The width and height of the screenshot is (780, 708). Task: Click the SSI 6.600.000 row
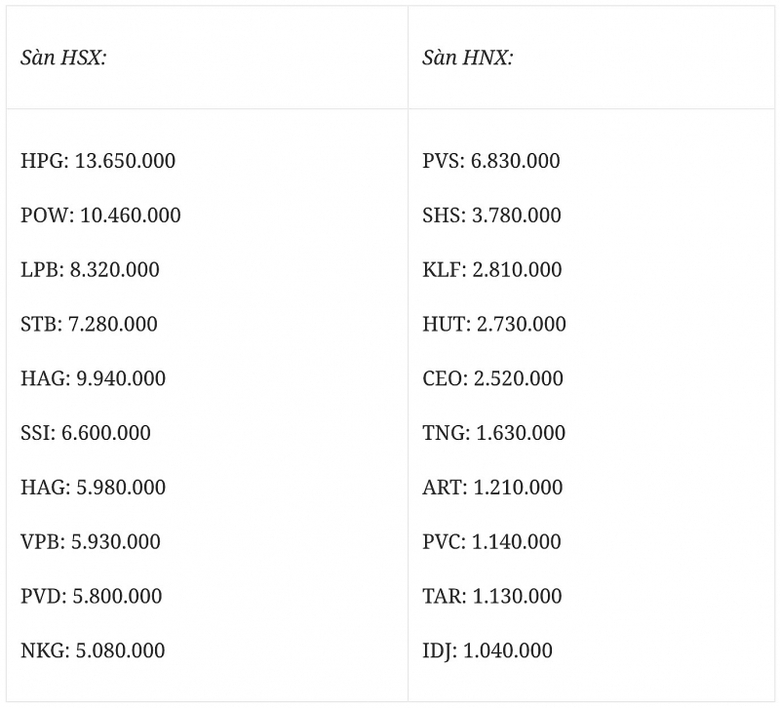tap(86, 433)
